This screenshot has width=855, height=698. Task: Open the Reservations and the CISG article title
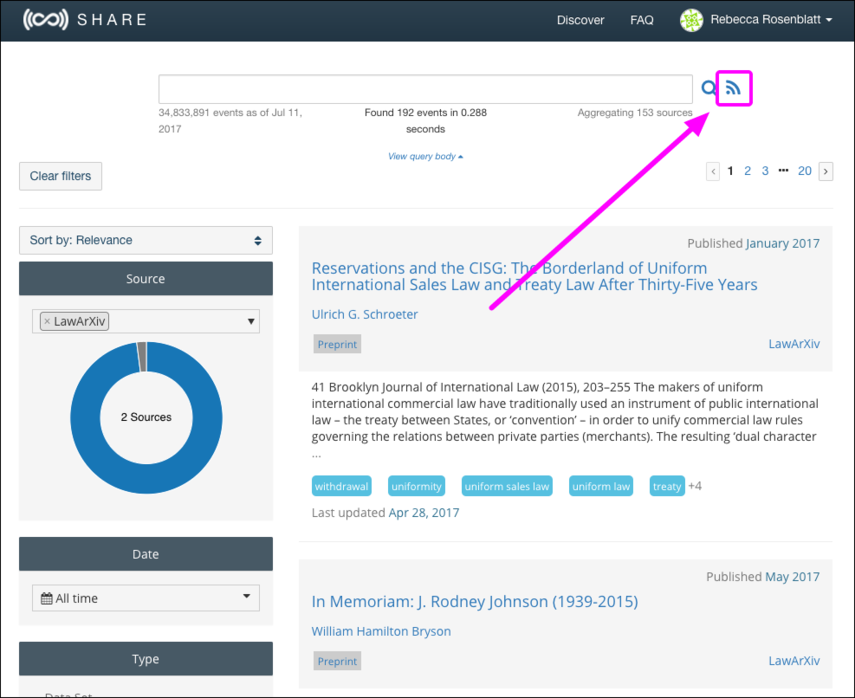[x=534, y=276]
